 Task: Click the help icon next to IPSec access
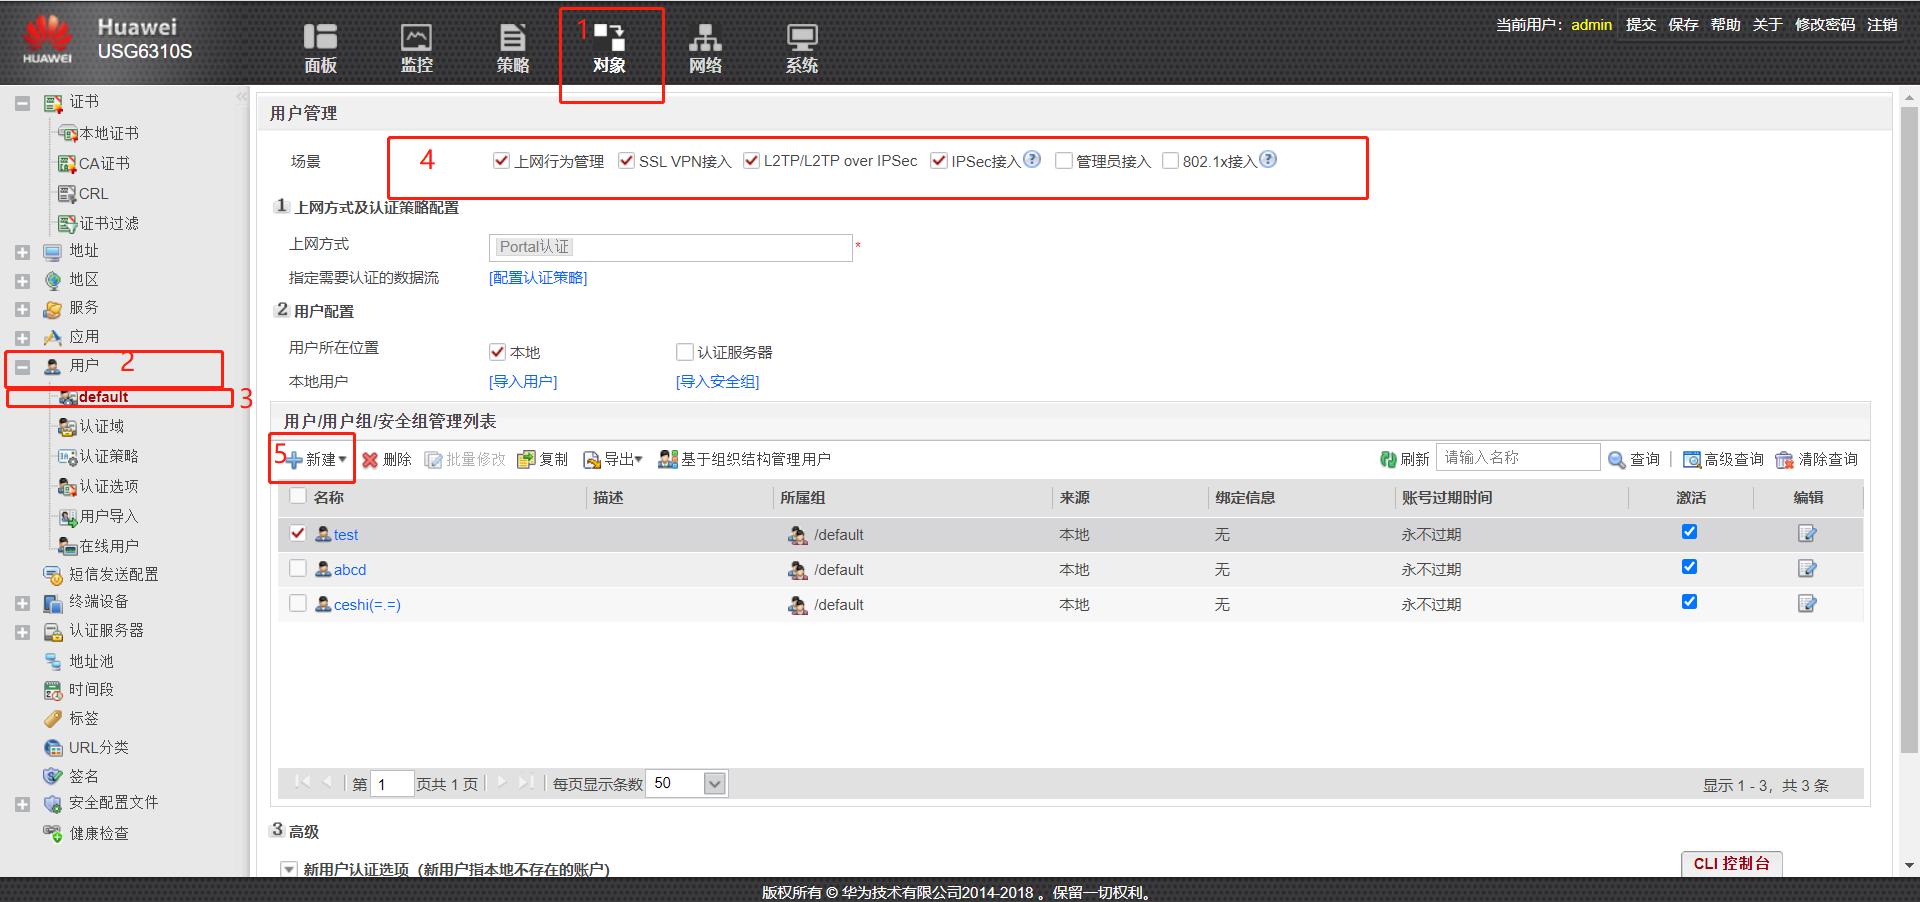tap(1032, 160)
